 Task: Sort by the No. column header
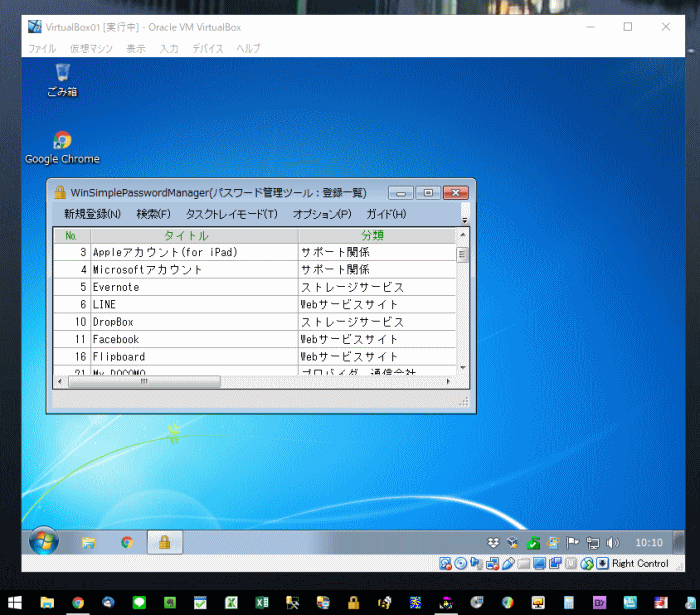pos(71,236)
